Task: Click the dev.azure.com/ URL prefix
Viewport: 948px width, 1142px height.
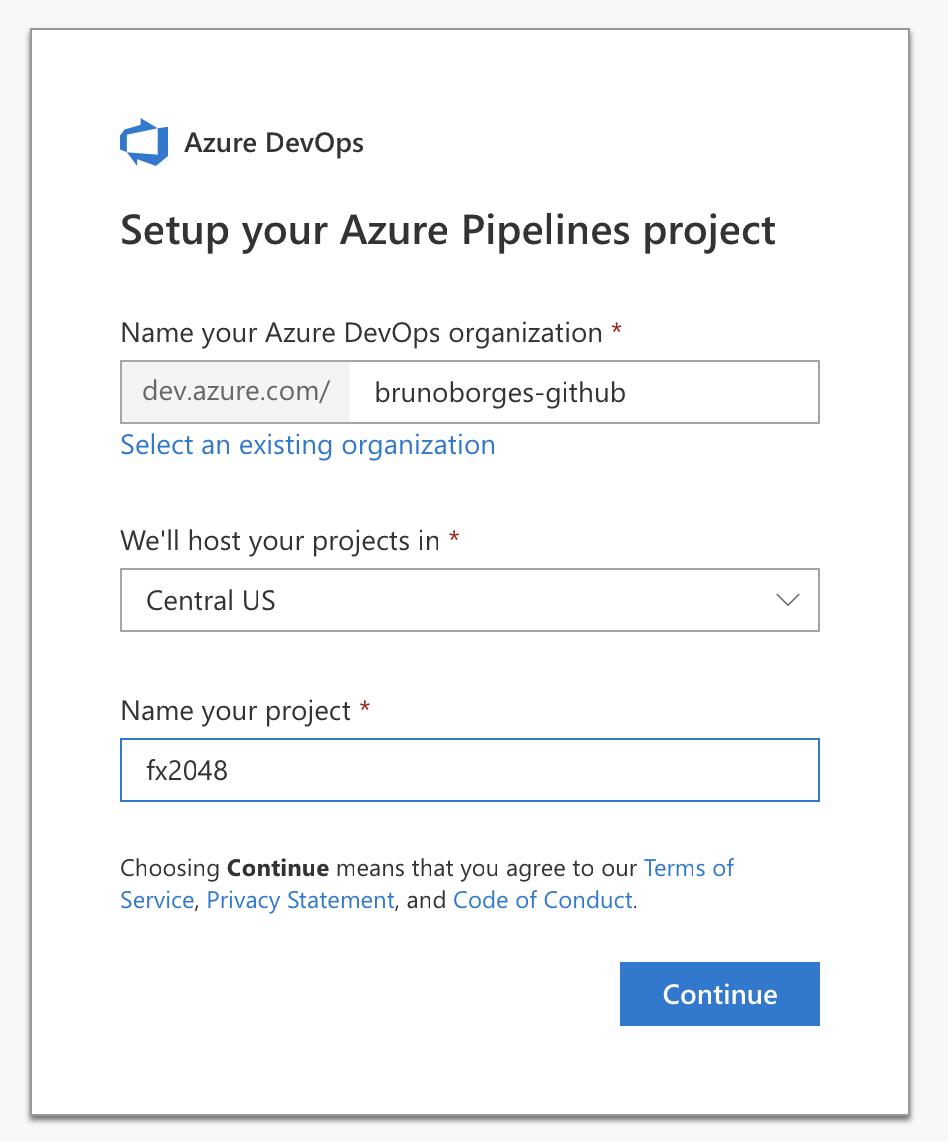Action: coord(236,393)
